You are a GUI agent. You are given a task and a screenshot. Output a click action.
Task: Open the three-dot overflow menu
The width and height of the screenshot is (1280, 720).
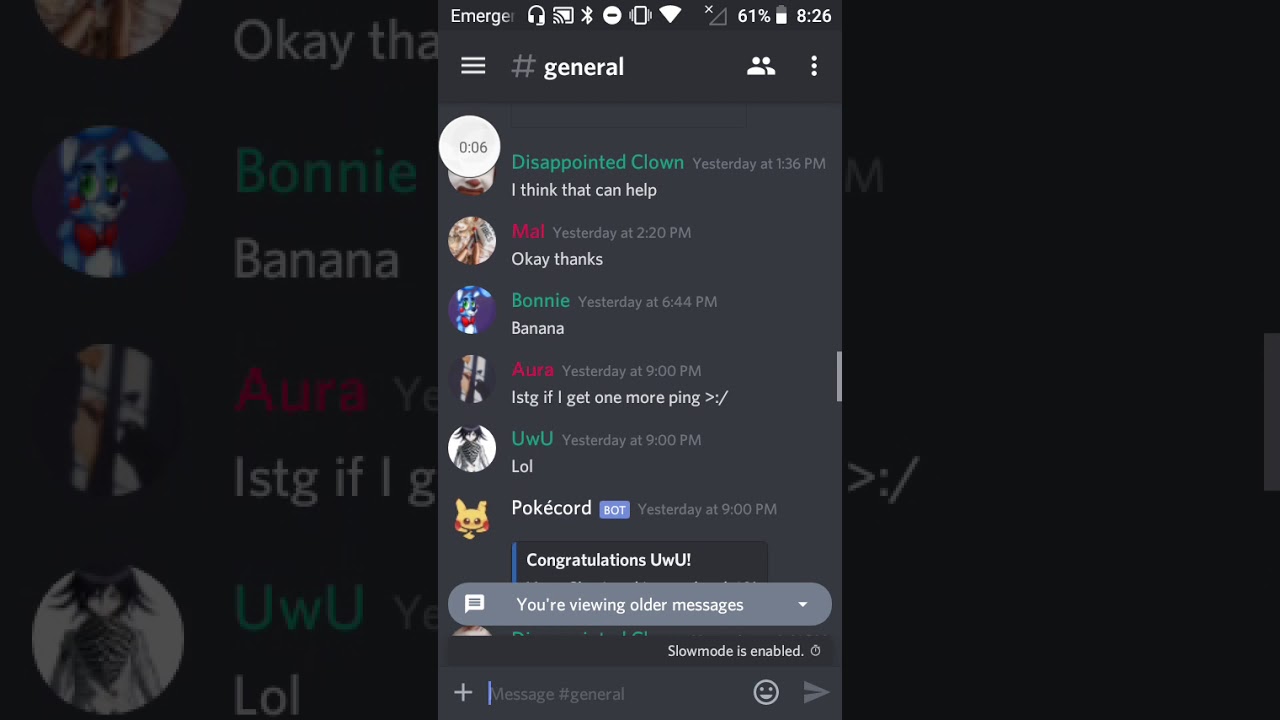[814, 66]
